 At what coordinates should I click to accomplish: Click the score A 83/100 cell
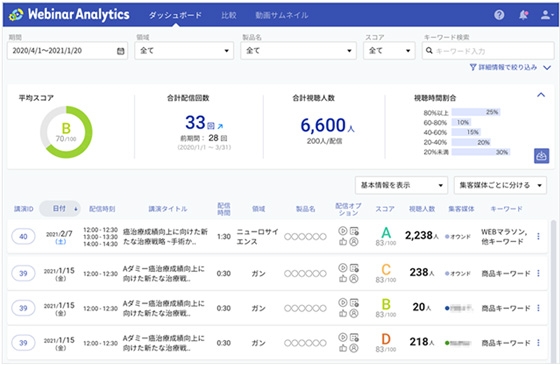point(386,236)
